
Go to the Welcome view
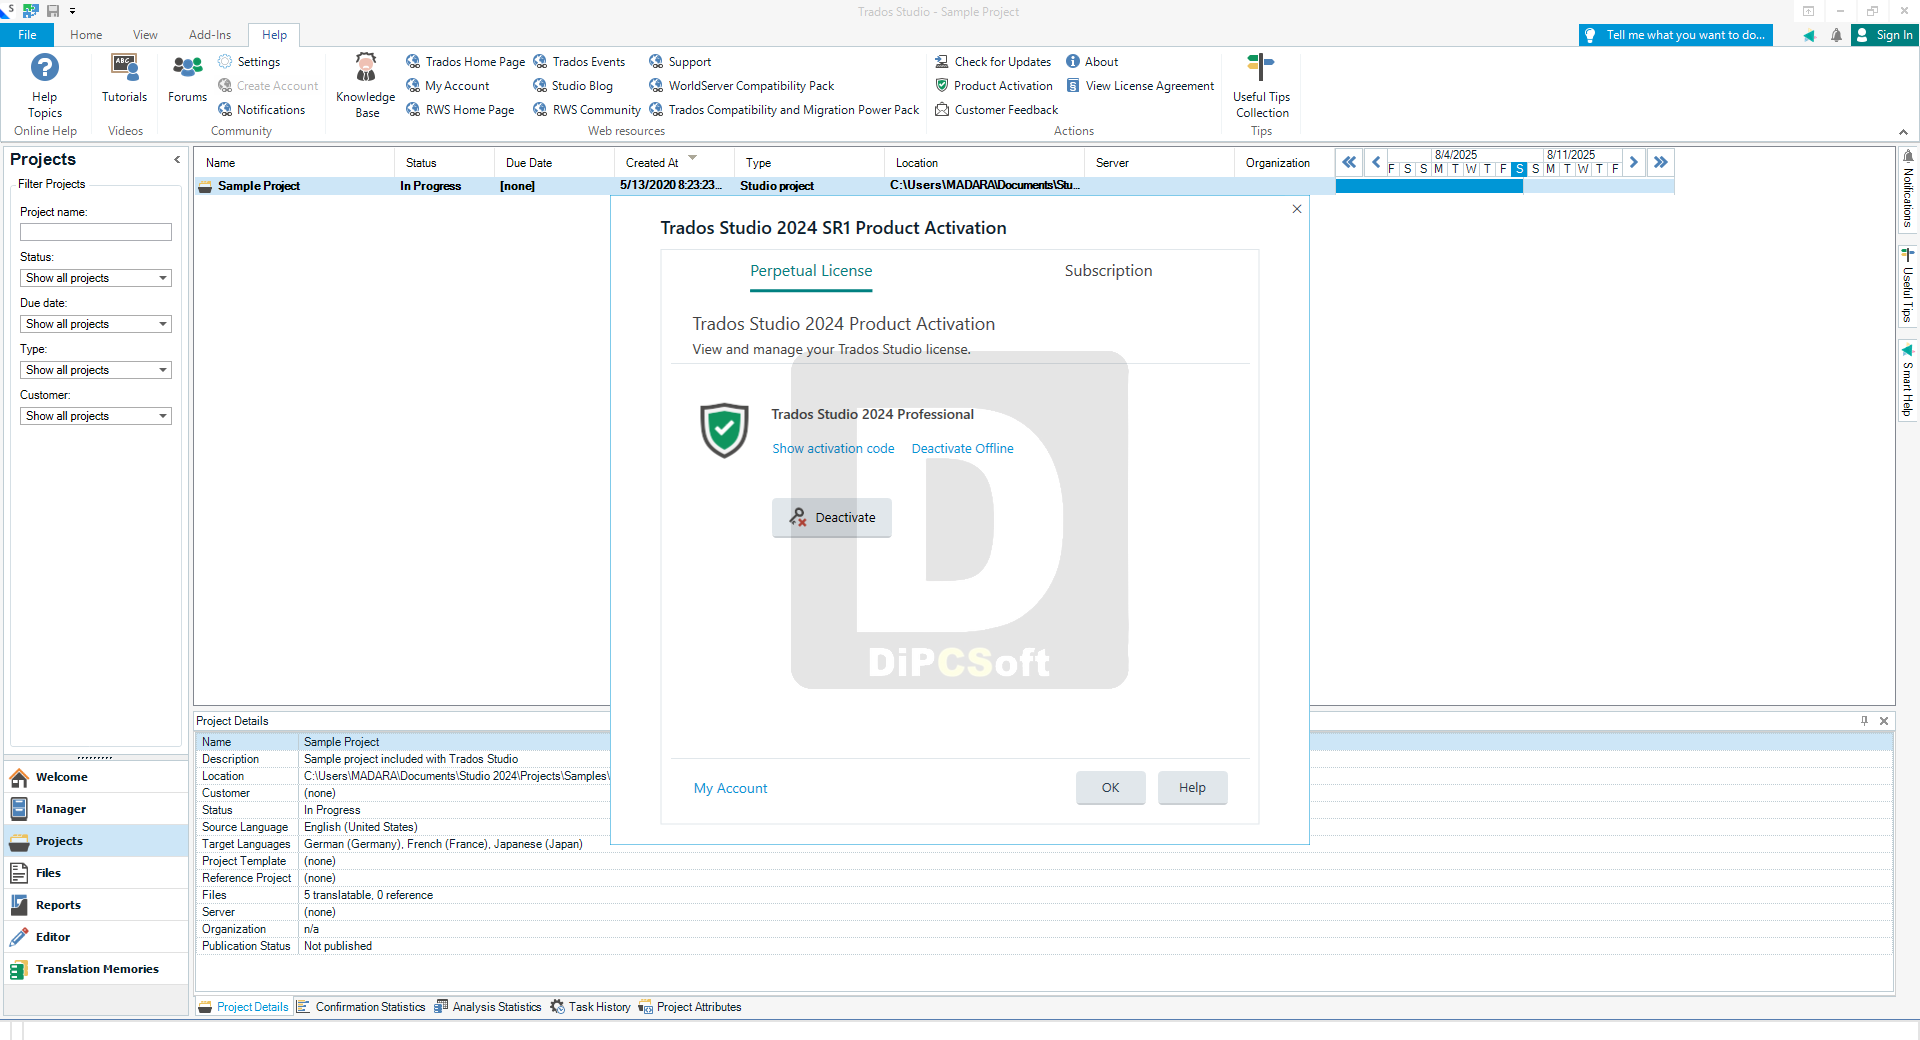97,777
